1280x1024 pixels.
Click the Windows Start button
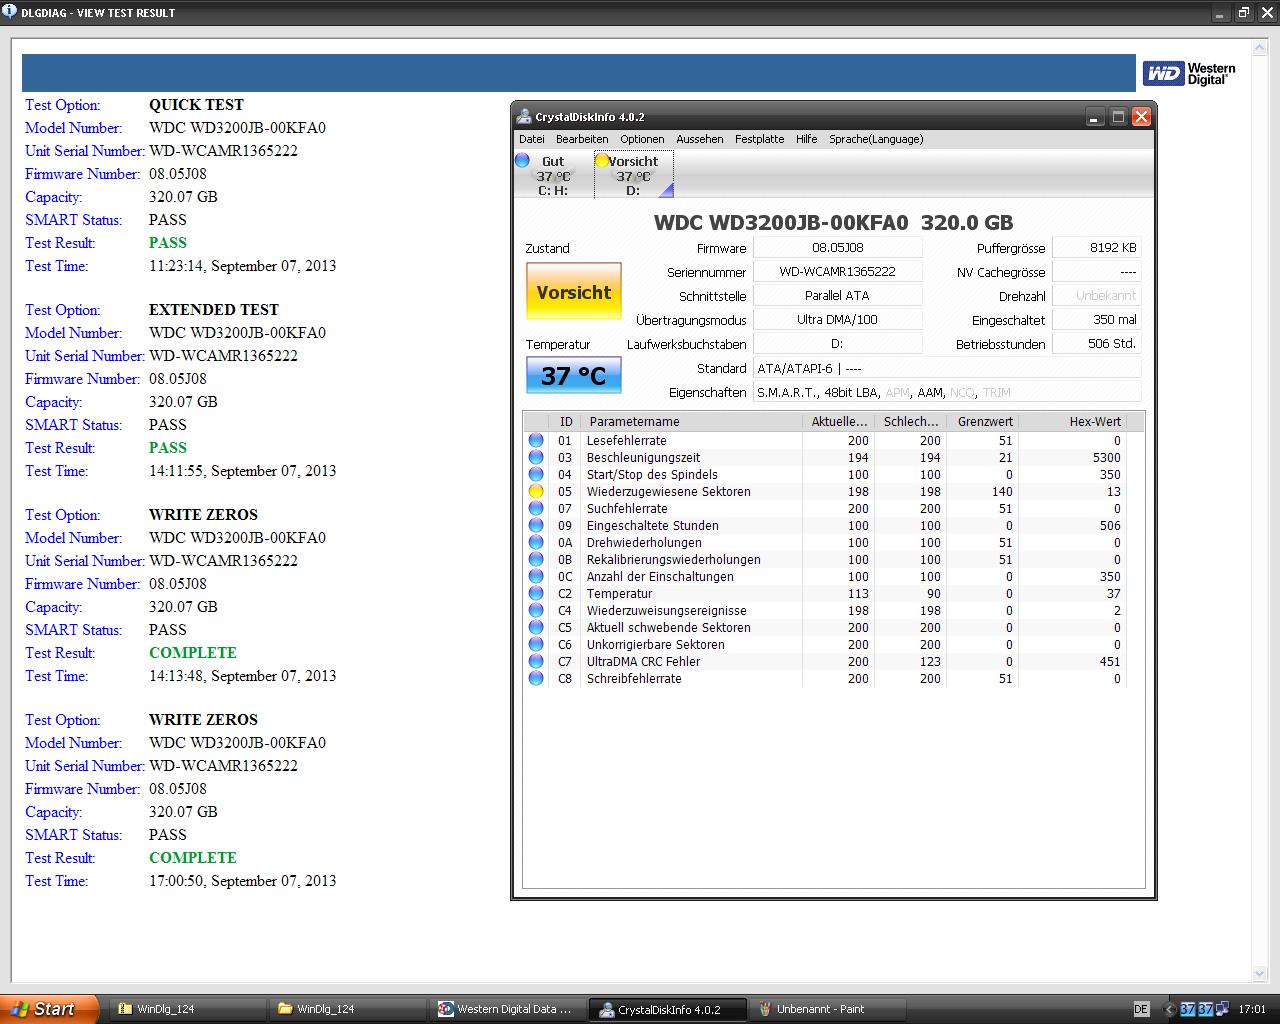coord(50,1009)
